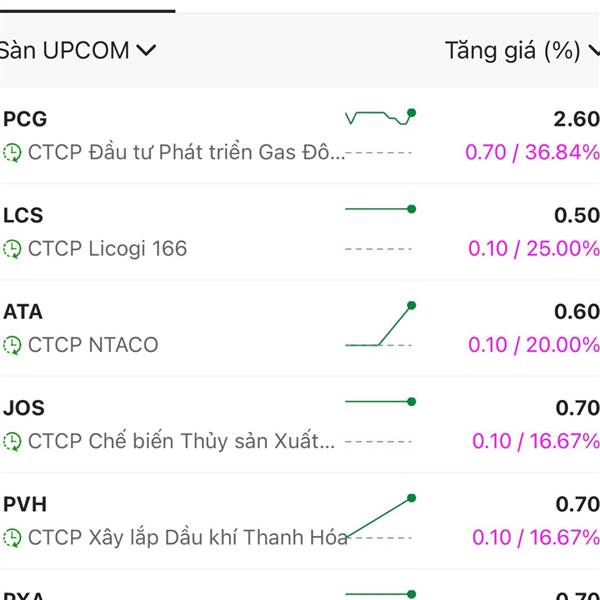The width and height of the screenshot is (600, 600).
Task: Open the ATA stock row
Action: (300, 328)
